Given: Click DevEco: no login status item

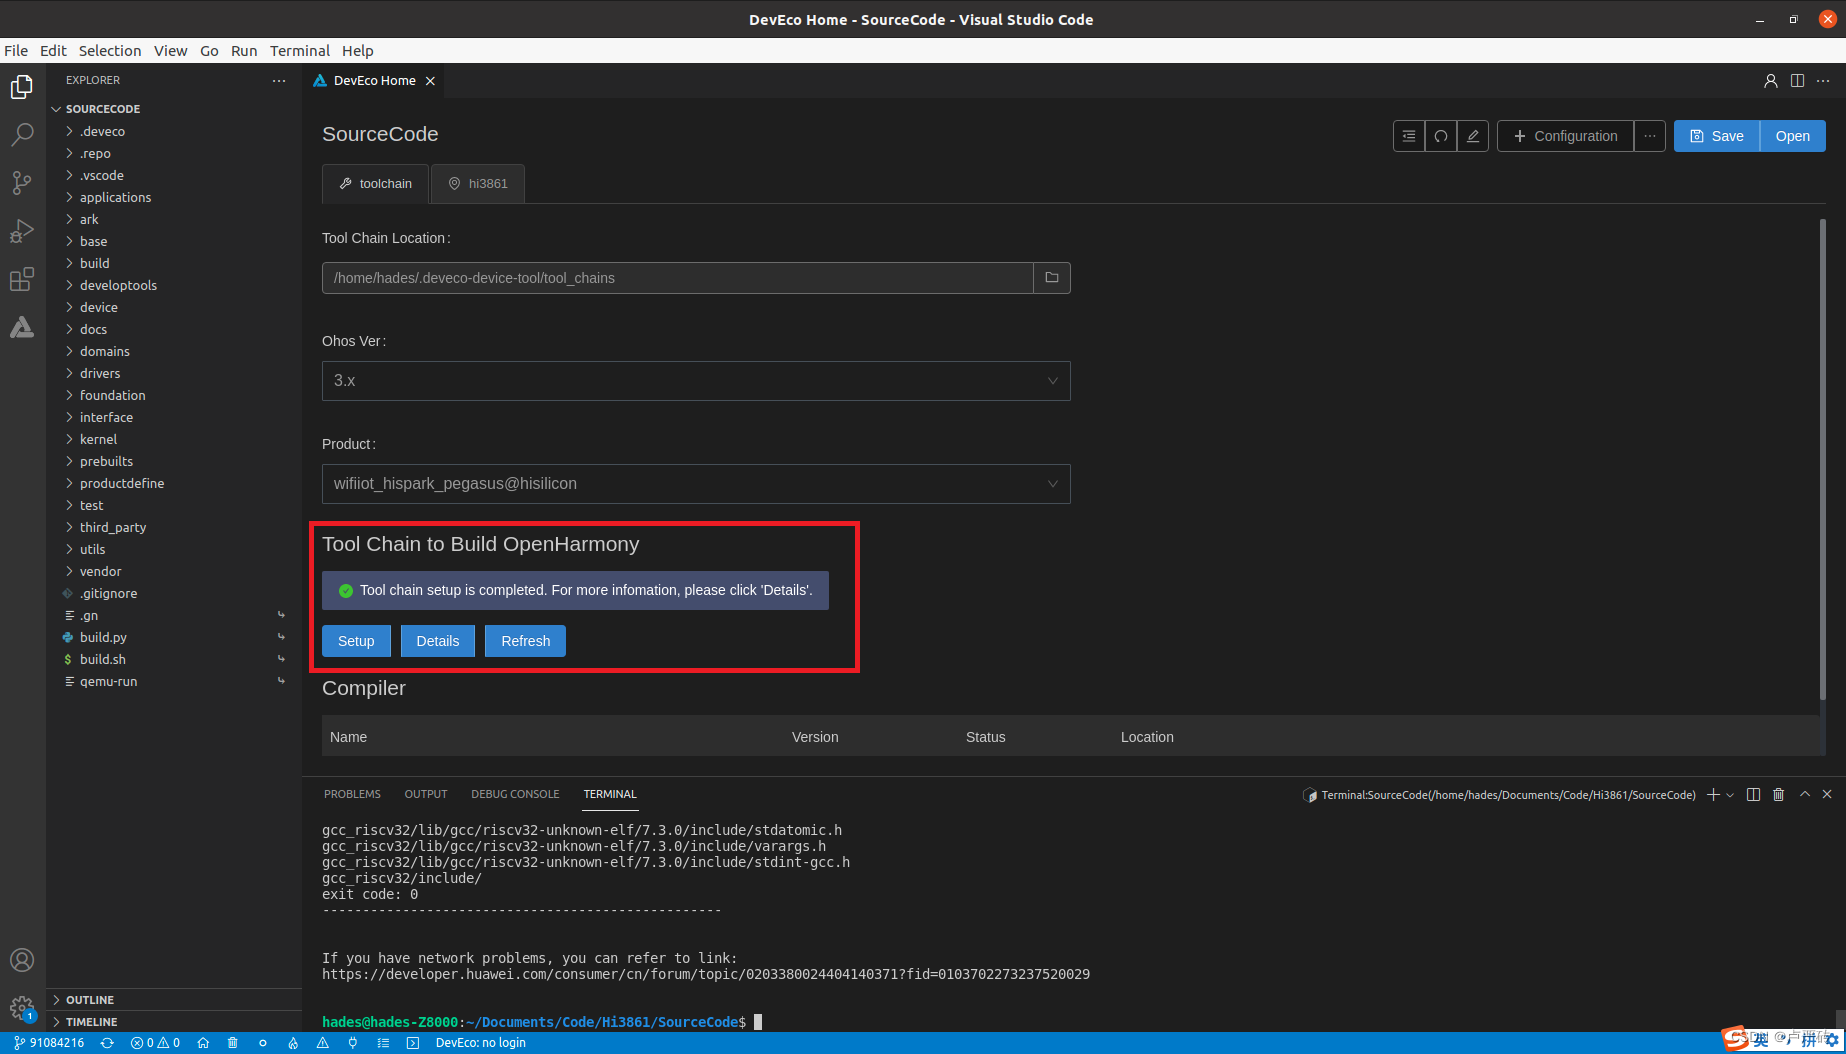Looking at the screenshot, I should 480,1043.
